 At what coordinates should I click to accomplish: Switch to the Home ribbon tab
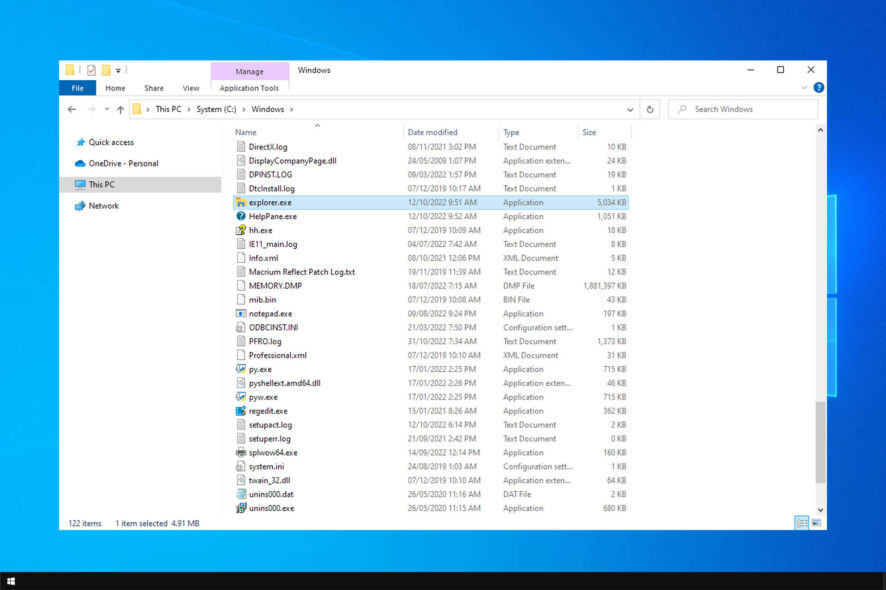pyautogui.click(x=115, y=88)
